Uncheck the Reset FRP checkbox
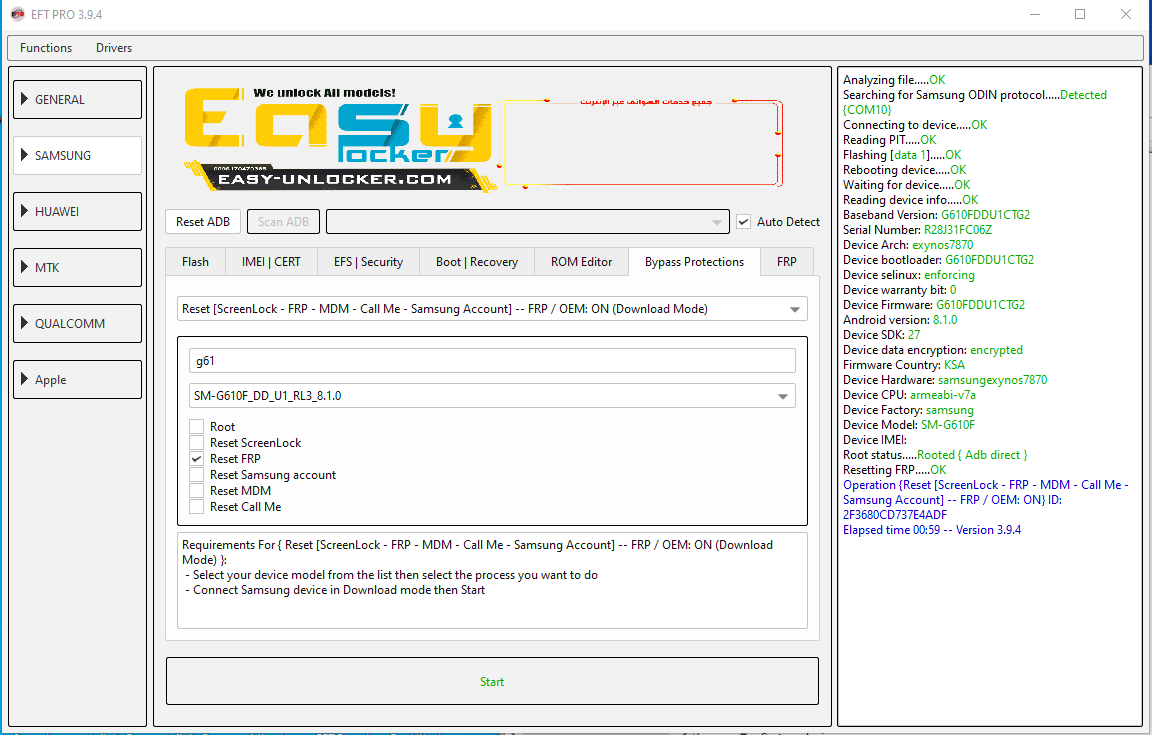The width and height of the screenshot is (1152, 735). [x=196, y=459]
